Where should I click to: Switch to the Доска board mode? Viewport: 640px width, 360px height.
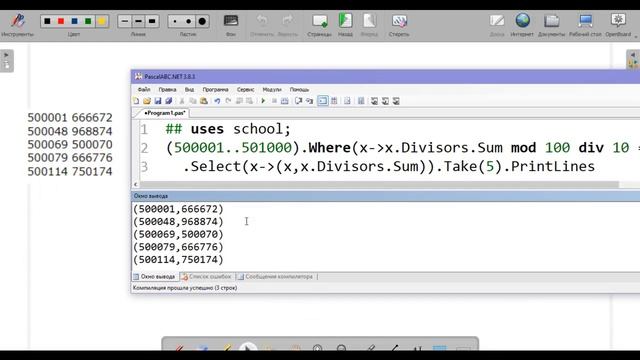[497, 24]
